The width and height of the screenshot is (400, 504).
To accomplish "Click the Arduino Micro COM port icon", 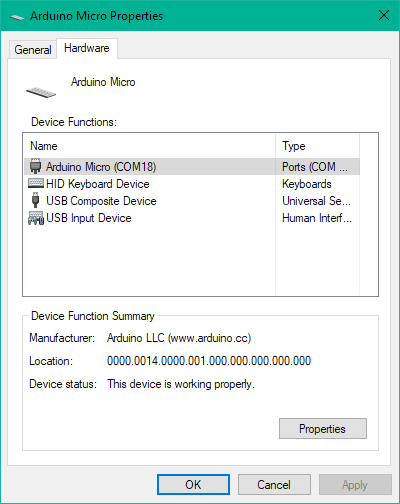I will (35, 166).
